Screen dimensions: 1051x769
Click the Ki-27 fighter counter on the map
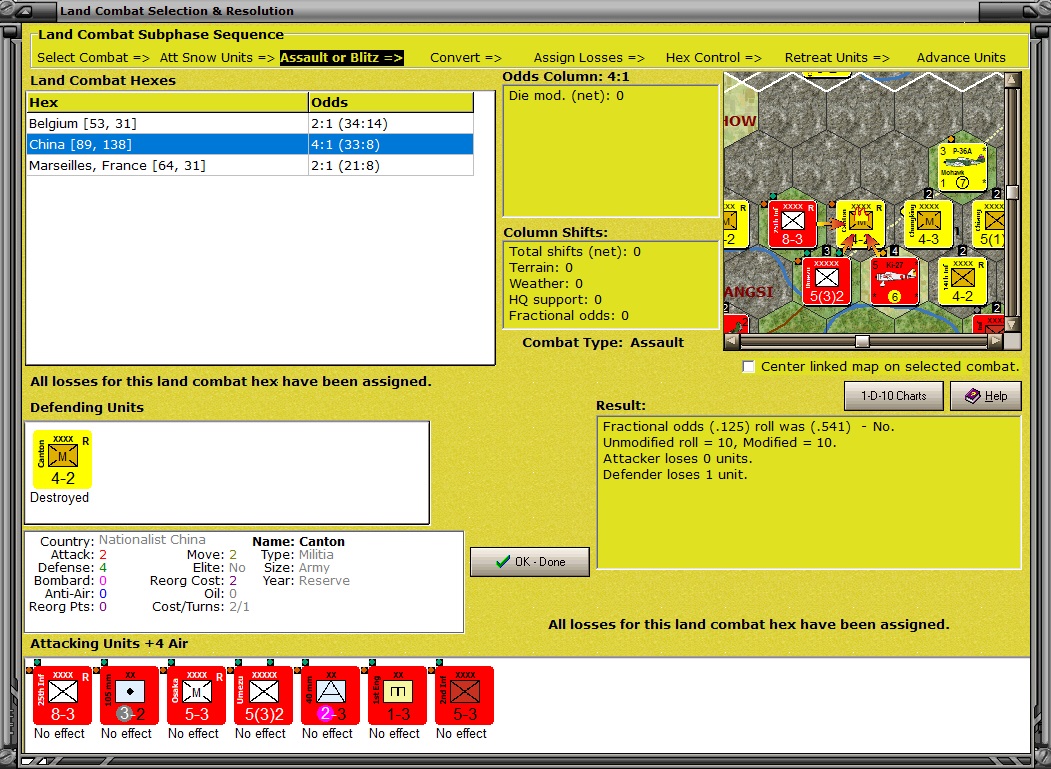pos(895,282)
